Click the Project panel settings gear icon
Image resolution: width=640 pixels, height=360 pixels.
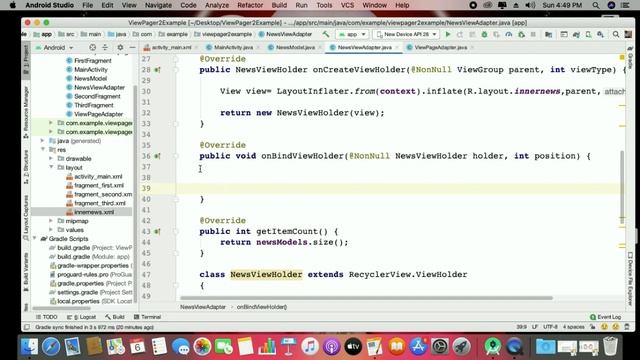(x=120, y=47)
